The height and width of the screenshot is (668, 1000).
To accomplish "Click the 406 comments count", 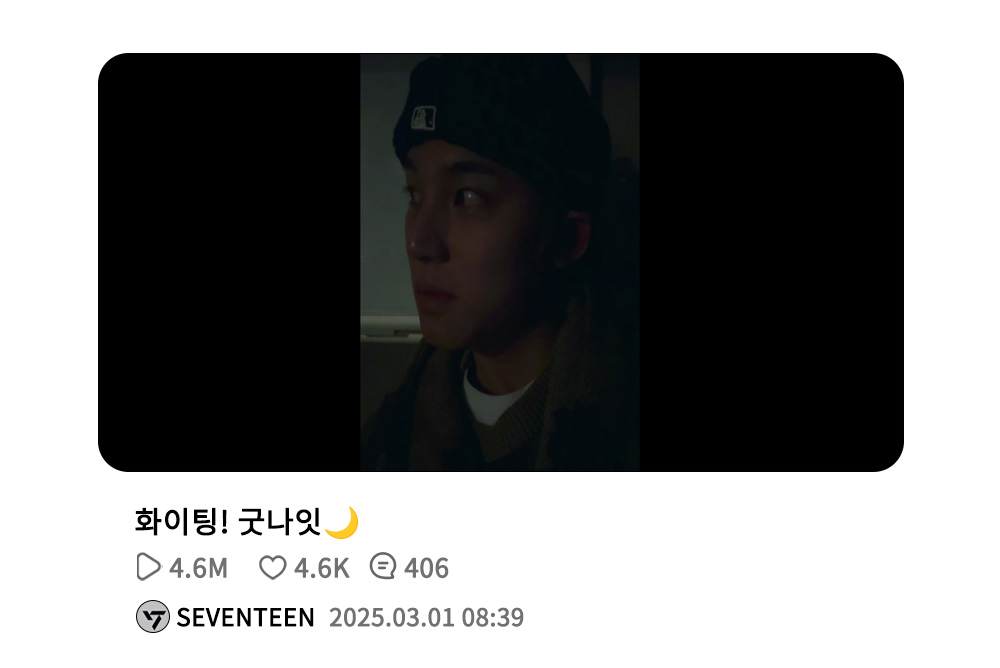I will click(426, 568).
